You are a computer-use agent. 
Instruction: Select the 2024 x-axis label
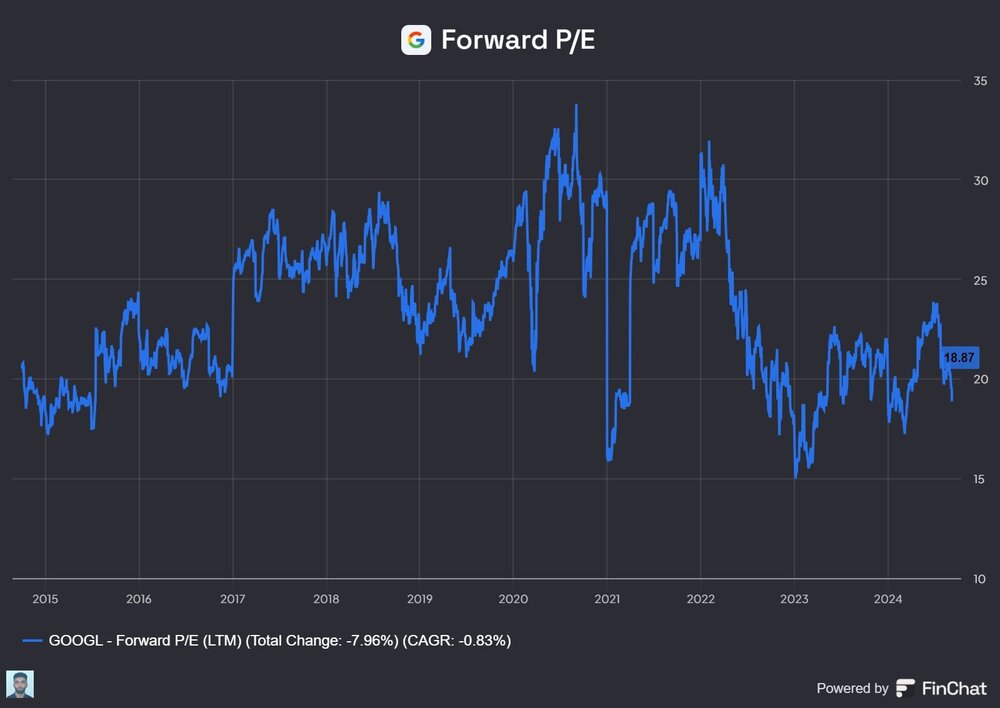tap(887, 599)
